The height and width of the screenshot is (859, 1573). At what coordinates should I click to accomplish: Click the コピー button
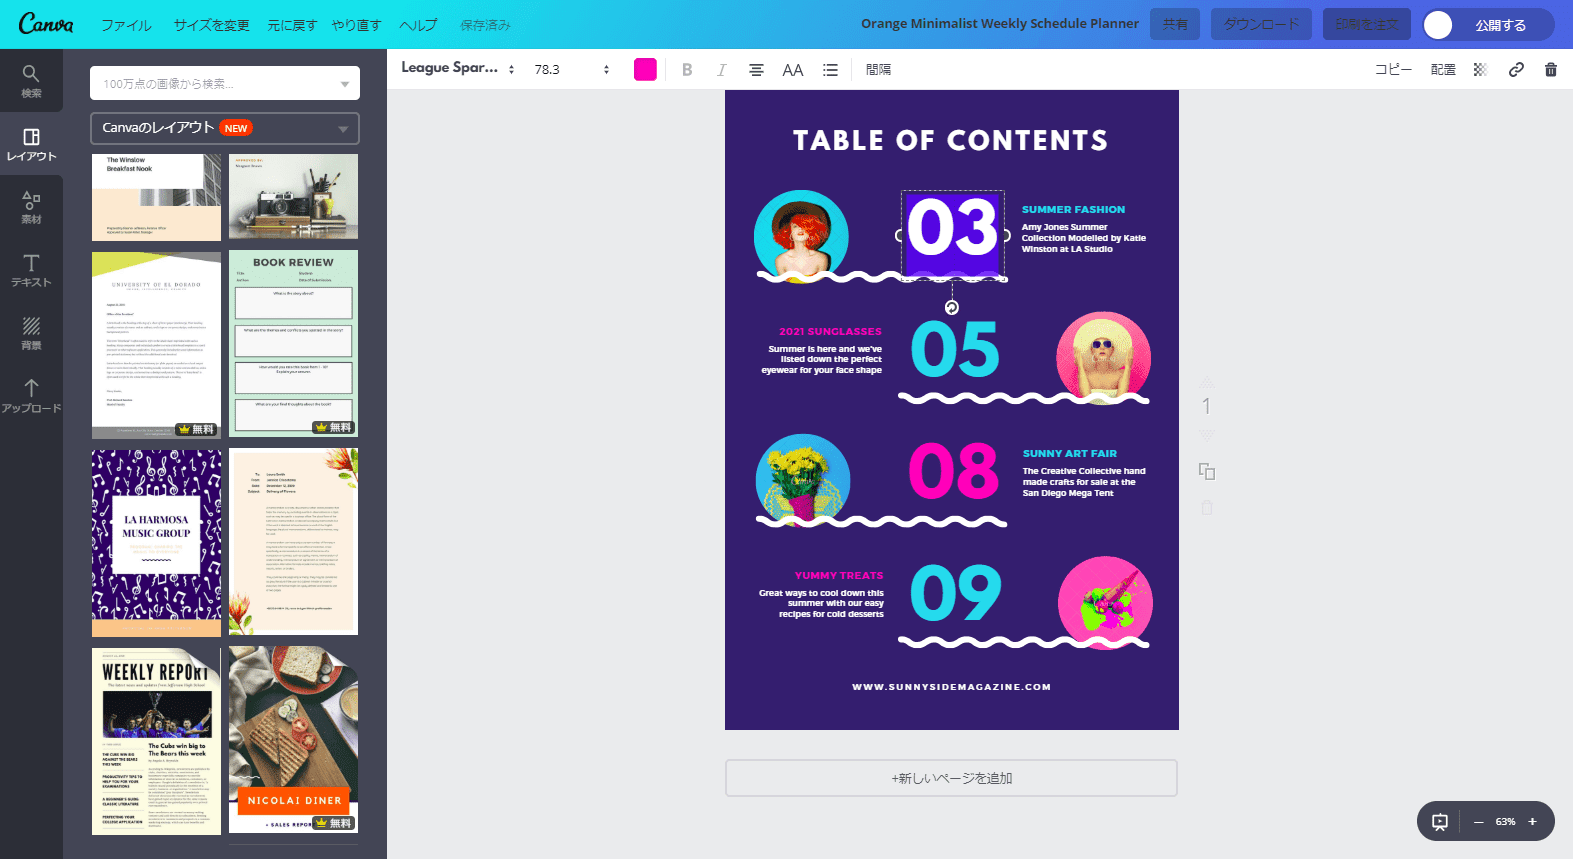point(1393,70)
